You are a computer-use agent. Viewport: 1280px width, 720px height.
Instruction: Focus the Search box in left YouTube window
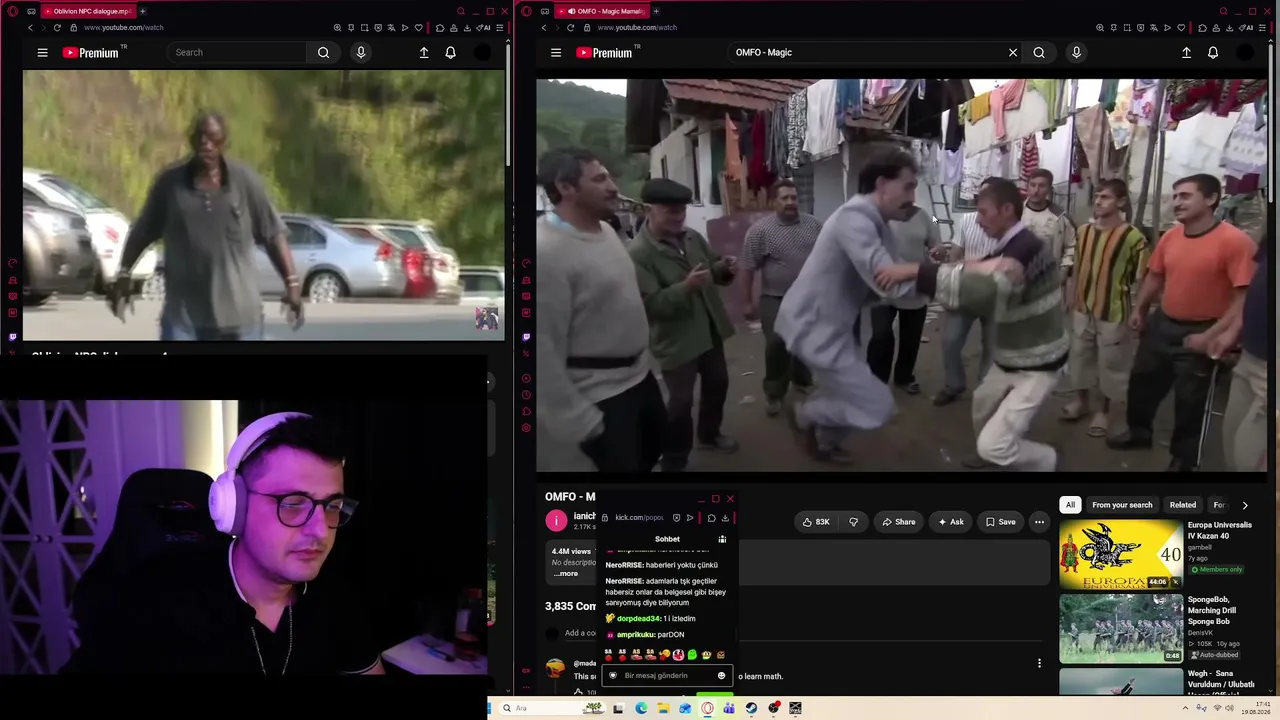[x=238, y=52]
